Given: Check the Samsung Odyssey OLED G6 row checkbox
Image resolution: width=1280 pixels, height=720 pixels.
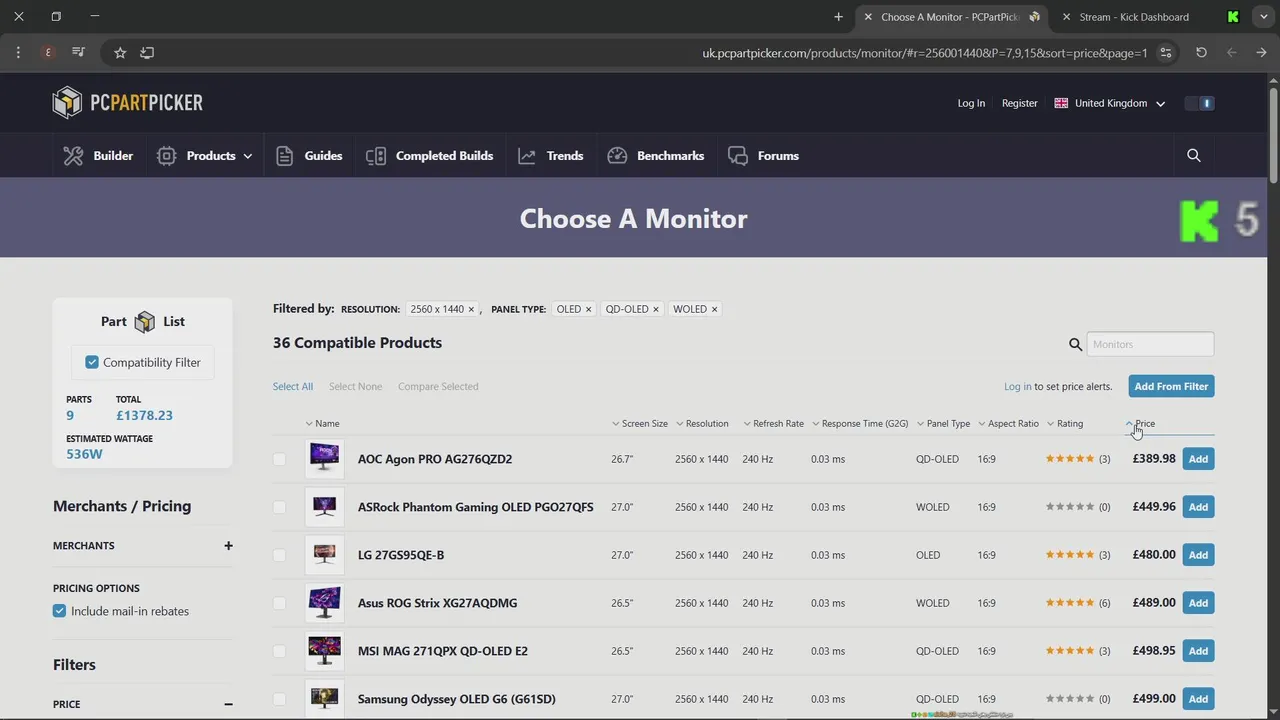Looking at the screenshot, I should (x=279, y=699).
